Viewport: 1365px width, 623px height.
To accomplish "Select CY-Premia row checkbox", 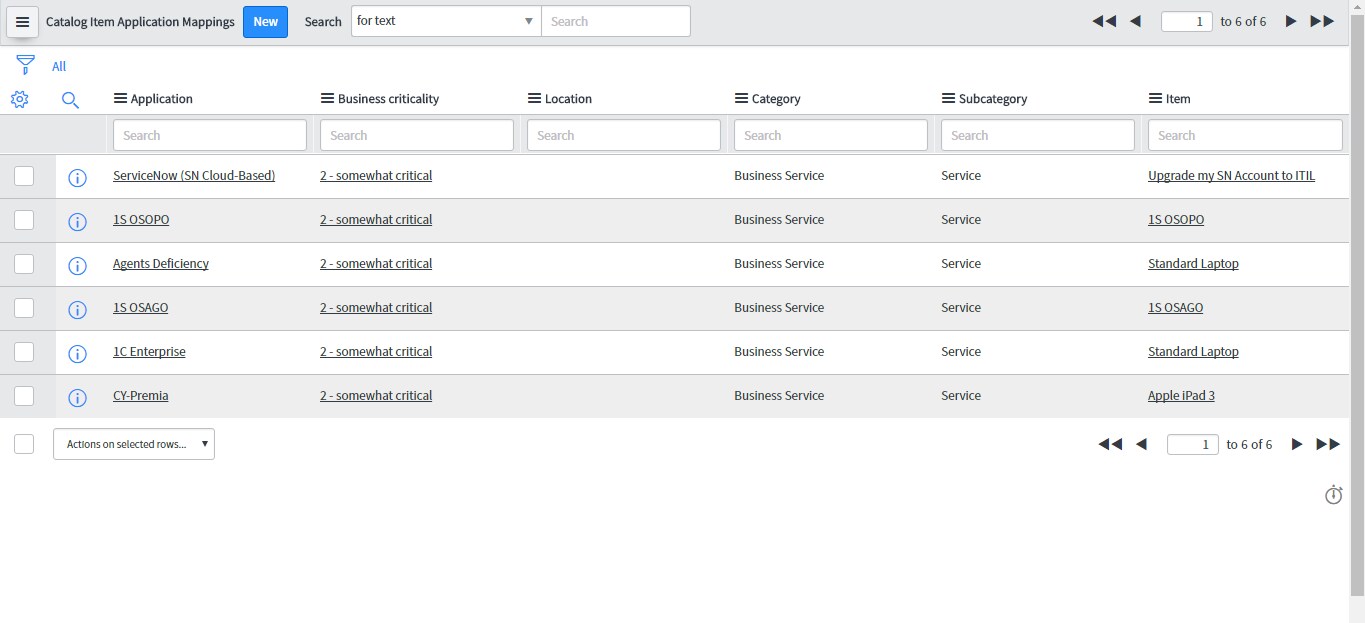I will click(24, 396).
